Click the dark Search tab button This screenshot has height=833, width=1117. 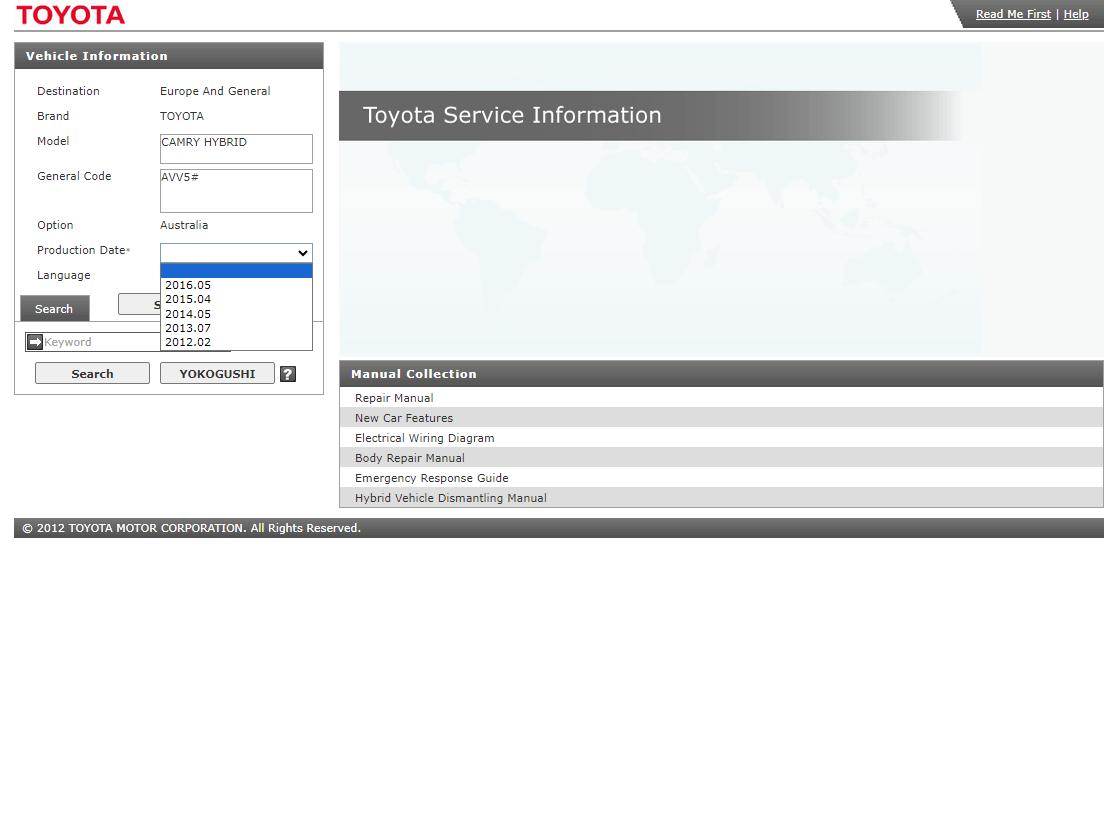[54, 309]
